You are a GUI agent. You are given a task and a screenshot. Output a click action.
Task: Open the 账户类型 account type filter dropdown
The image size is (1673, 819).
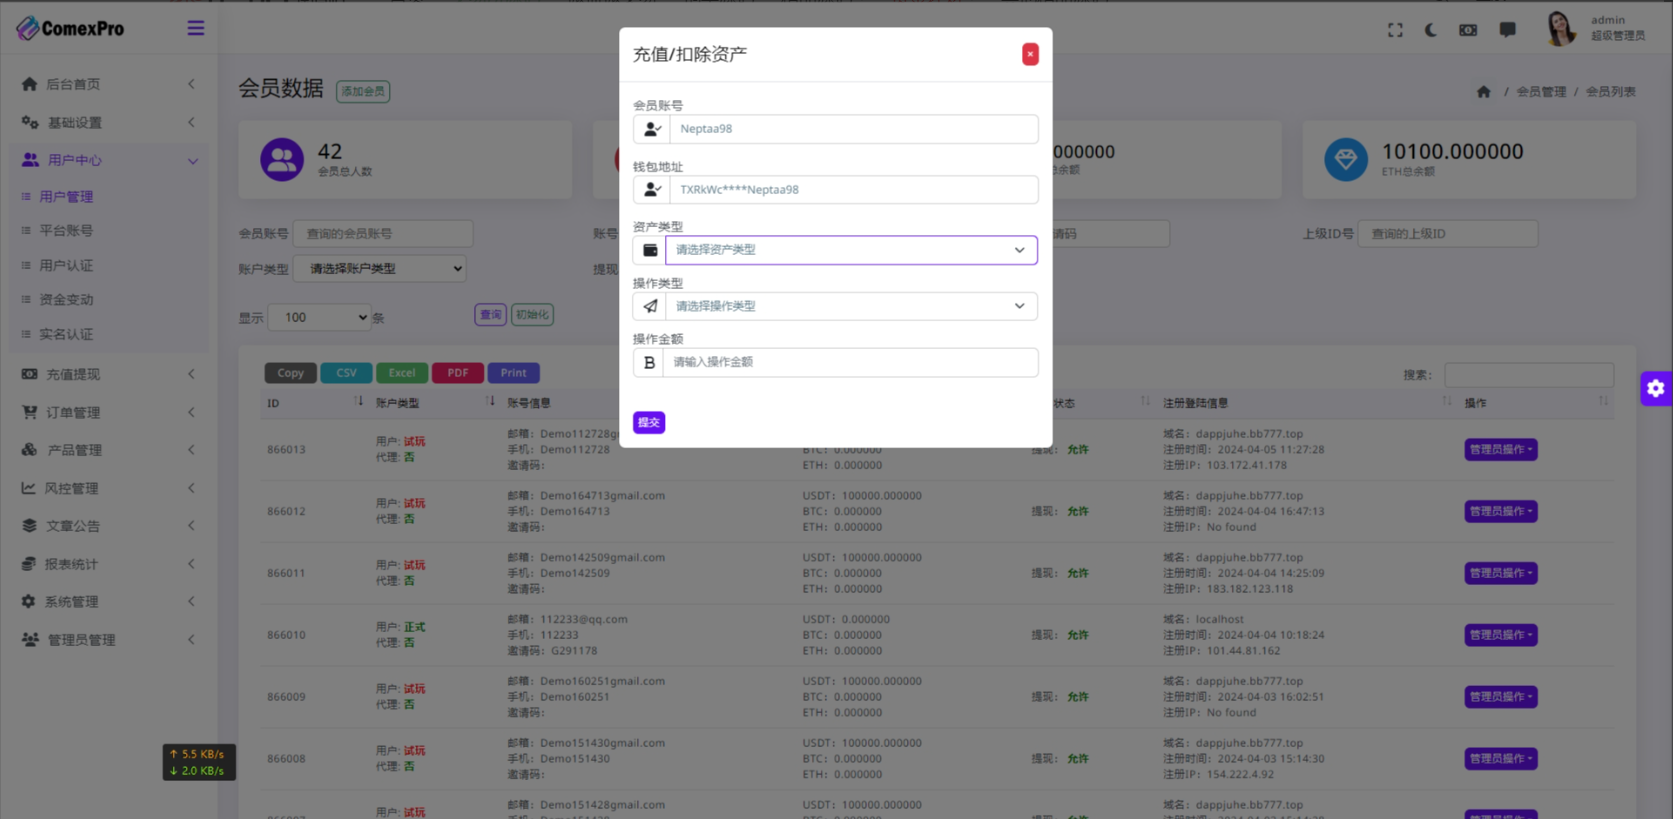point(380,269)
